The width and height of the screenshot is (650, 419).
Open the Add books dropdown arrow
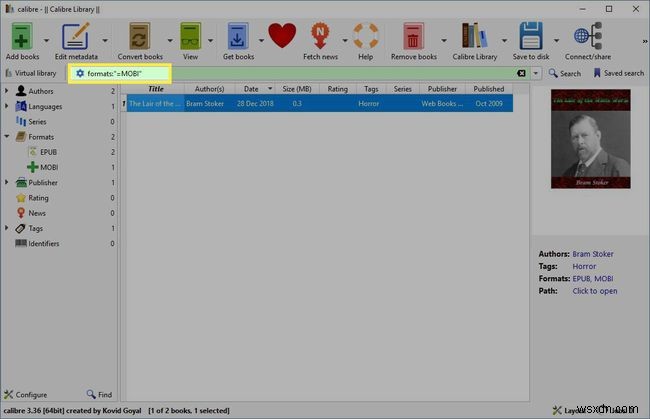(46, 41)
